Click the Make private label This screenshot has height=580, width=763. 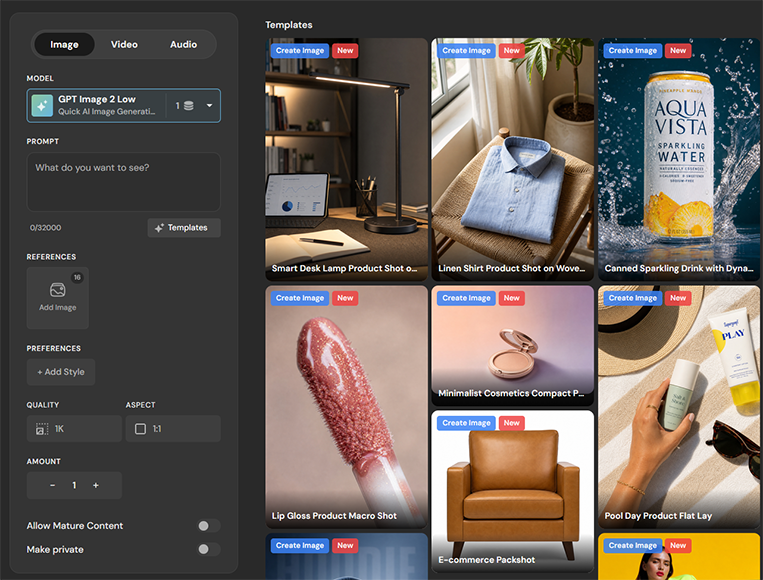coord(55,549)
